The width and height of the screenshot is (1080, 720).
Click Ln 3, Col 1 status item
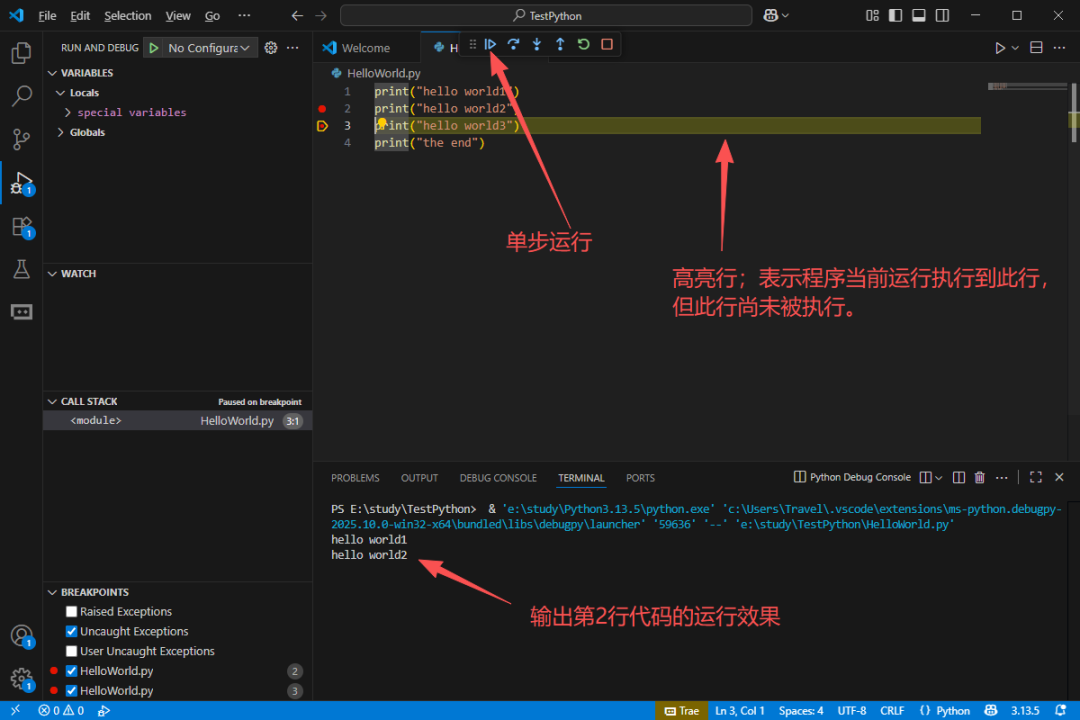(740, 710)
